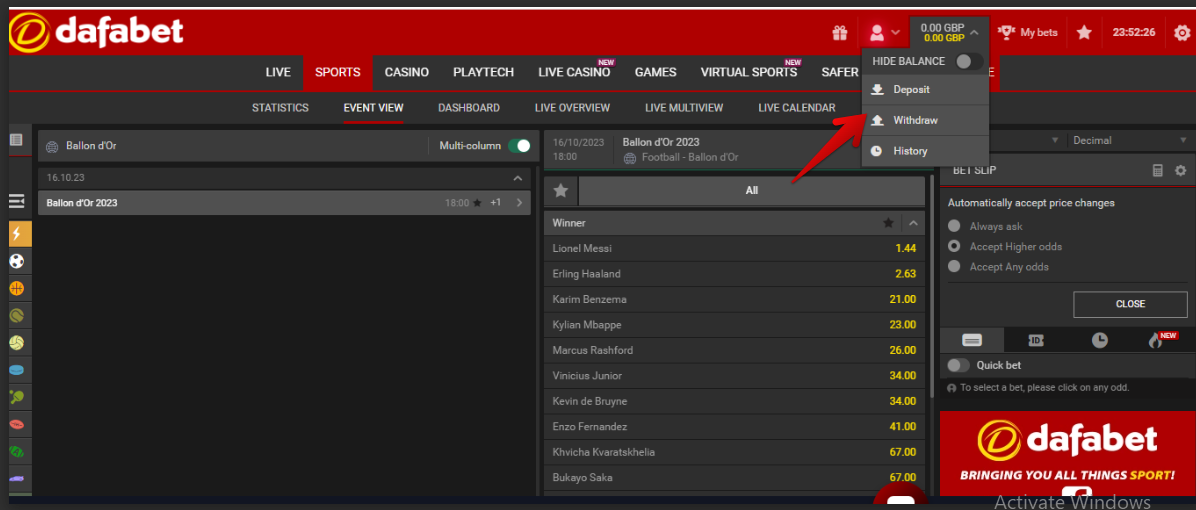
Task: Go to the PLAYTECH section
Action: pyautogui.click(x=484, y=72)
